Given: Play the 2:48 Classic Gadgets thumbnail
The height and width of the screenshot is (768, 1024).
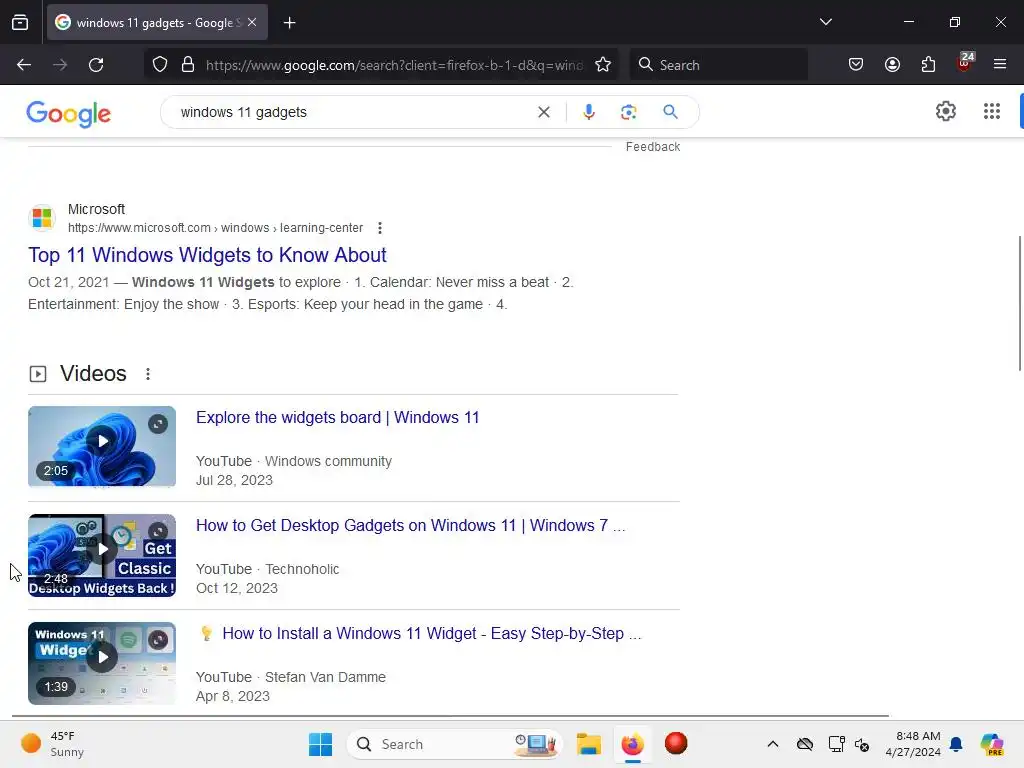Looking at the screenshot, I should coord(102,555).
